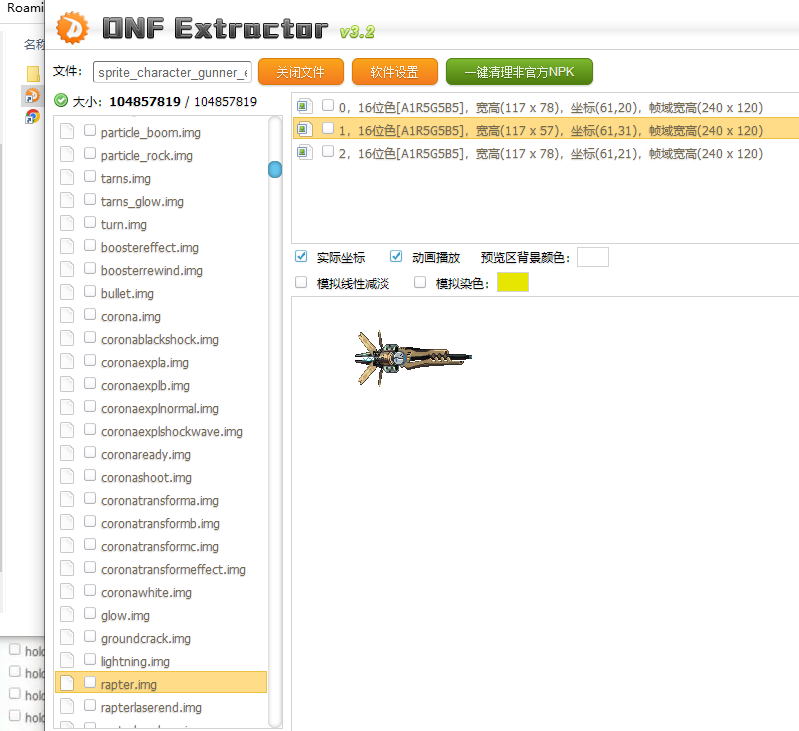This screenshot has width=799, height=731.
Task: Tick the checkbox for corona.img
Action: [x=90, y=316]
